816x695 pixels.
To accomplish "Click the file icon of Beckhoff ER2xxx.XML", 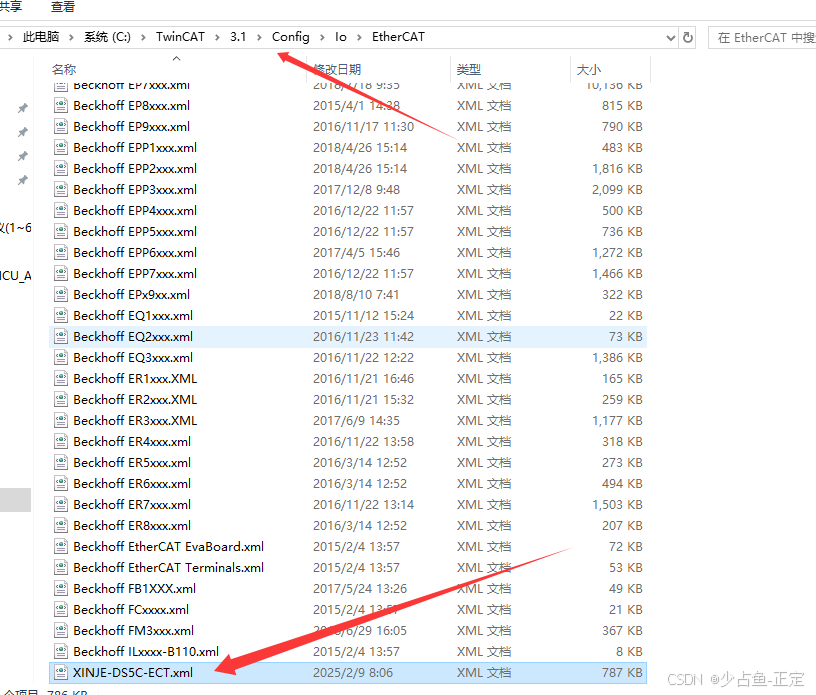I will pyautogui.click(x=61, y=400).
